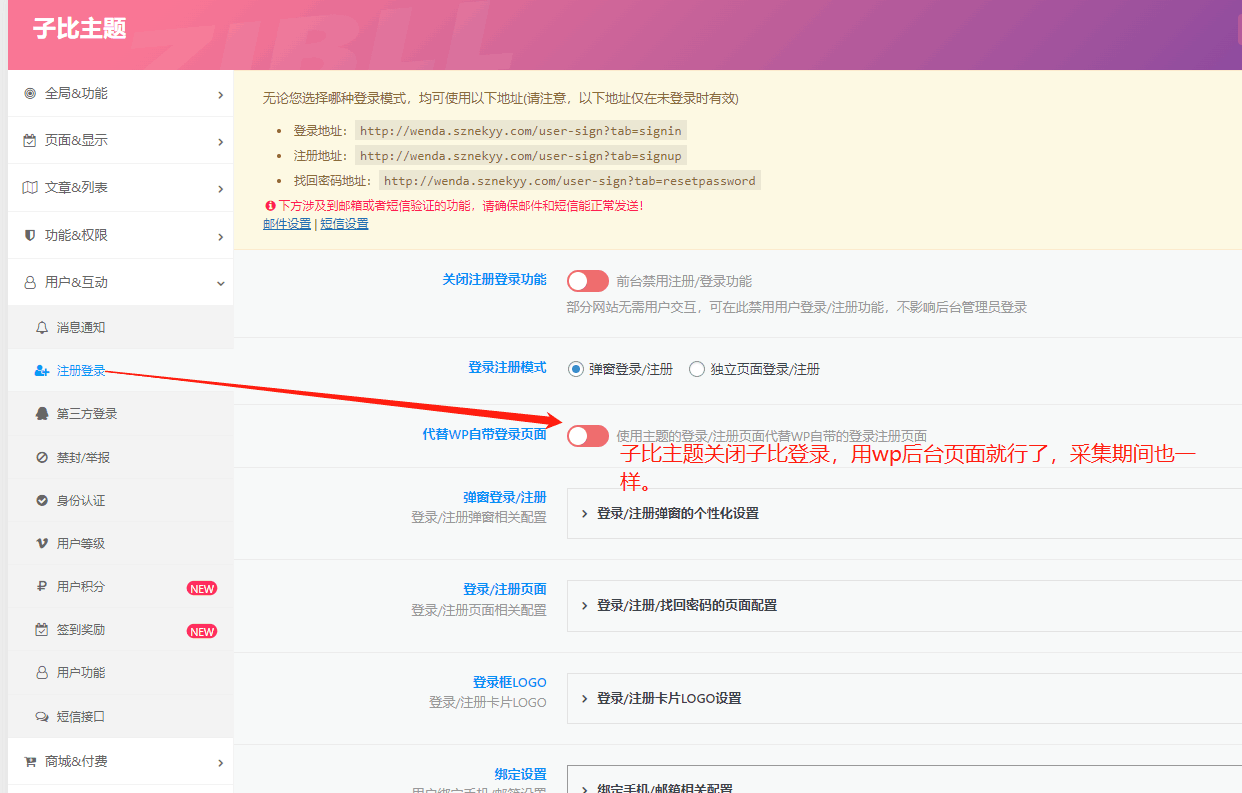
Task: Click the 关闭注册登录功能 setting label
Action: [x=495, y=280]
